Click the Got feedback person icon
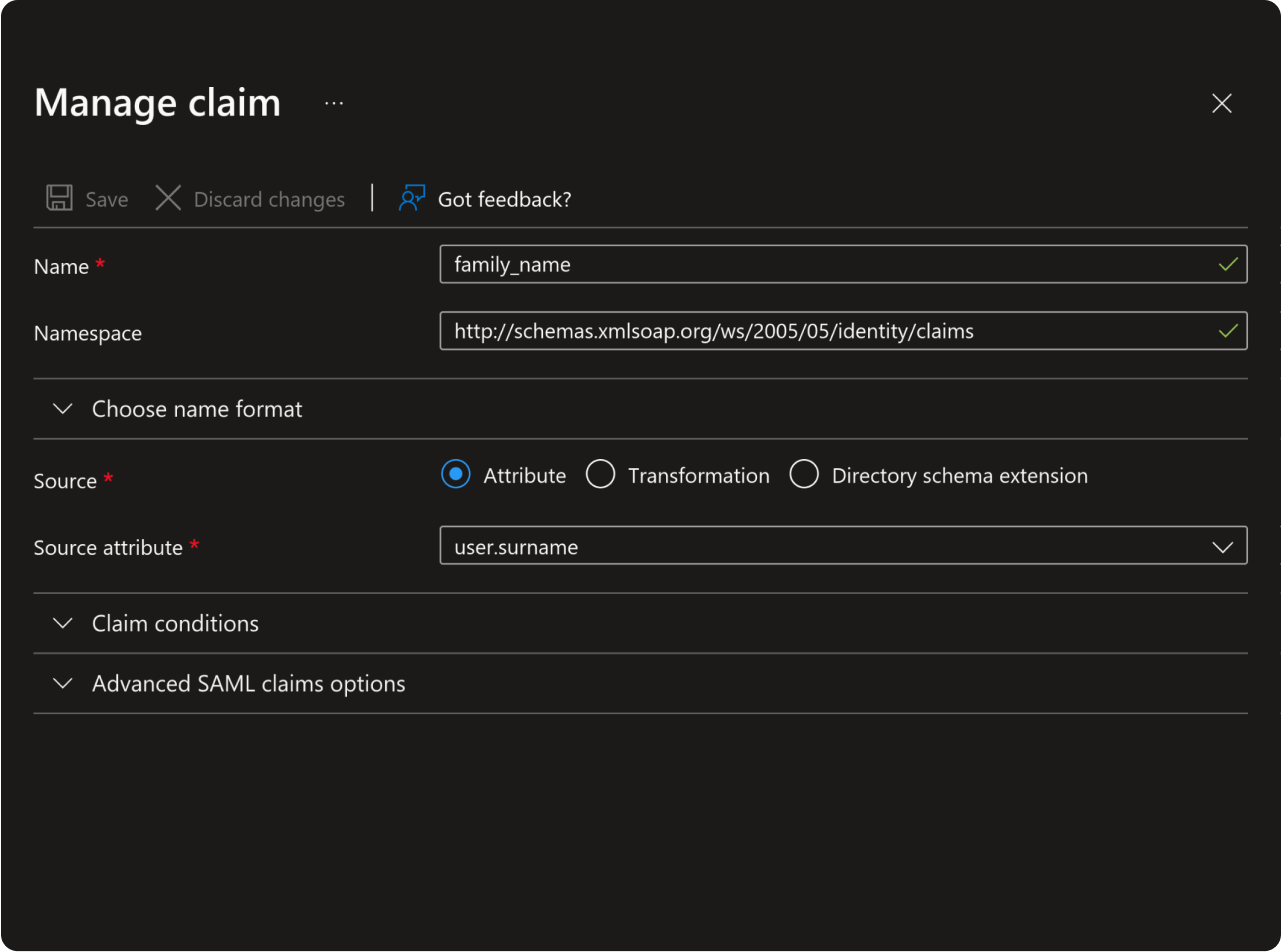The height and width of the screenshot is (952, 1281). pos(412,198)
